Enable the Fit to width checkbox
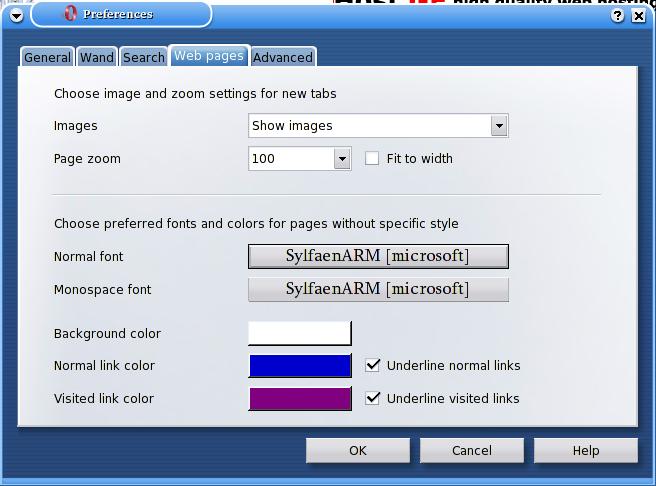656x486 pixels. pyautogui.click(x=372, y=158)
